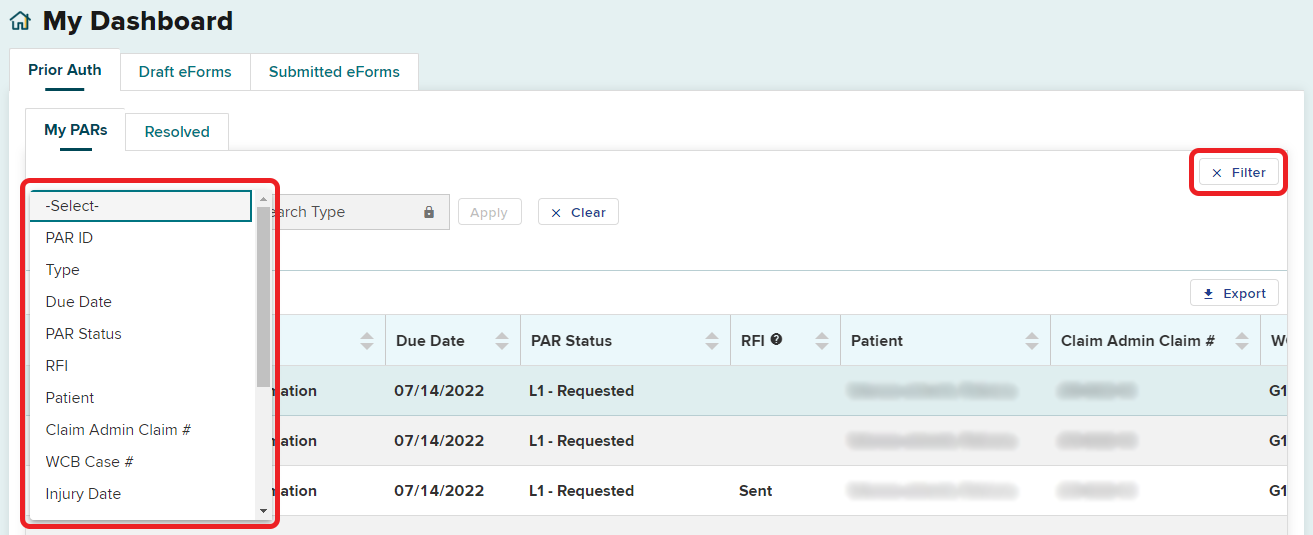Sort by Claim Admin Claim # arrows
Viewport: 1313px width, 535px height.
click(x=1242, y=341)
